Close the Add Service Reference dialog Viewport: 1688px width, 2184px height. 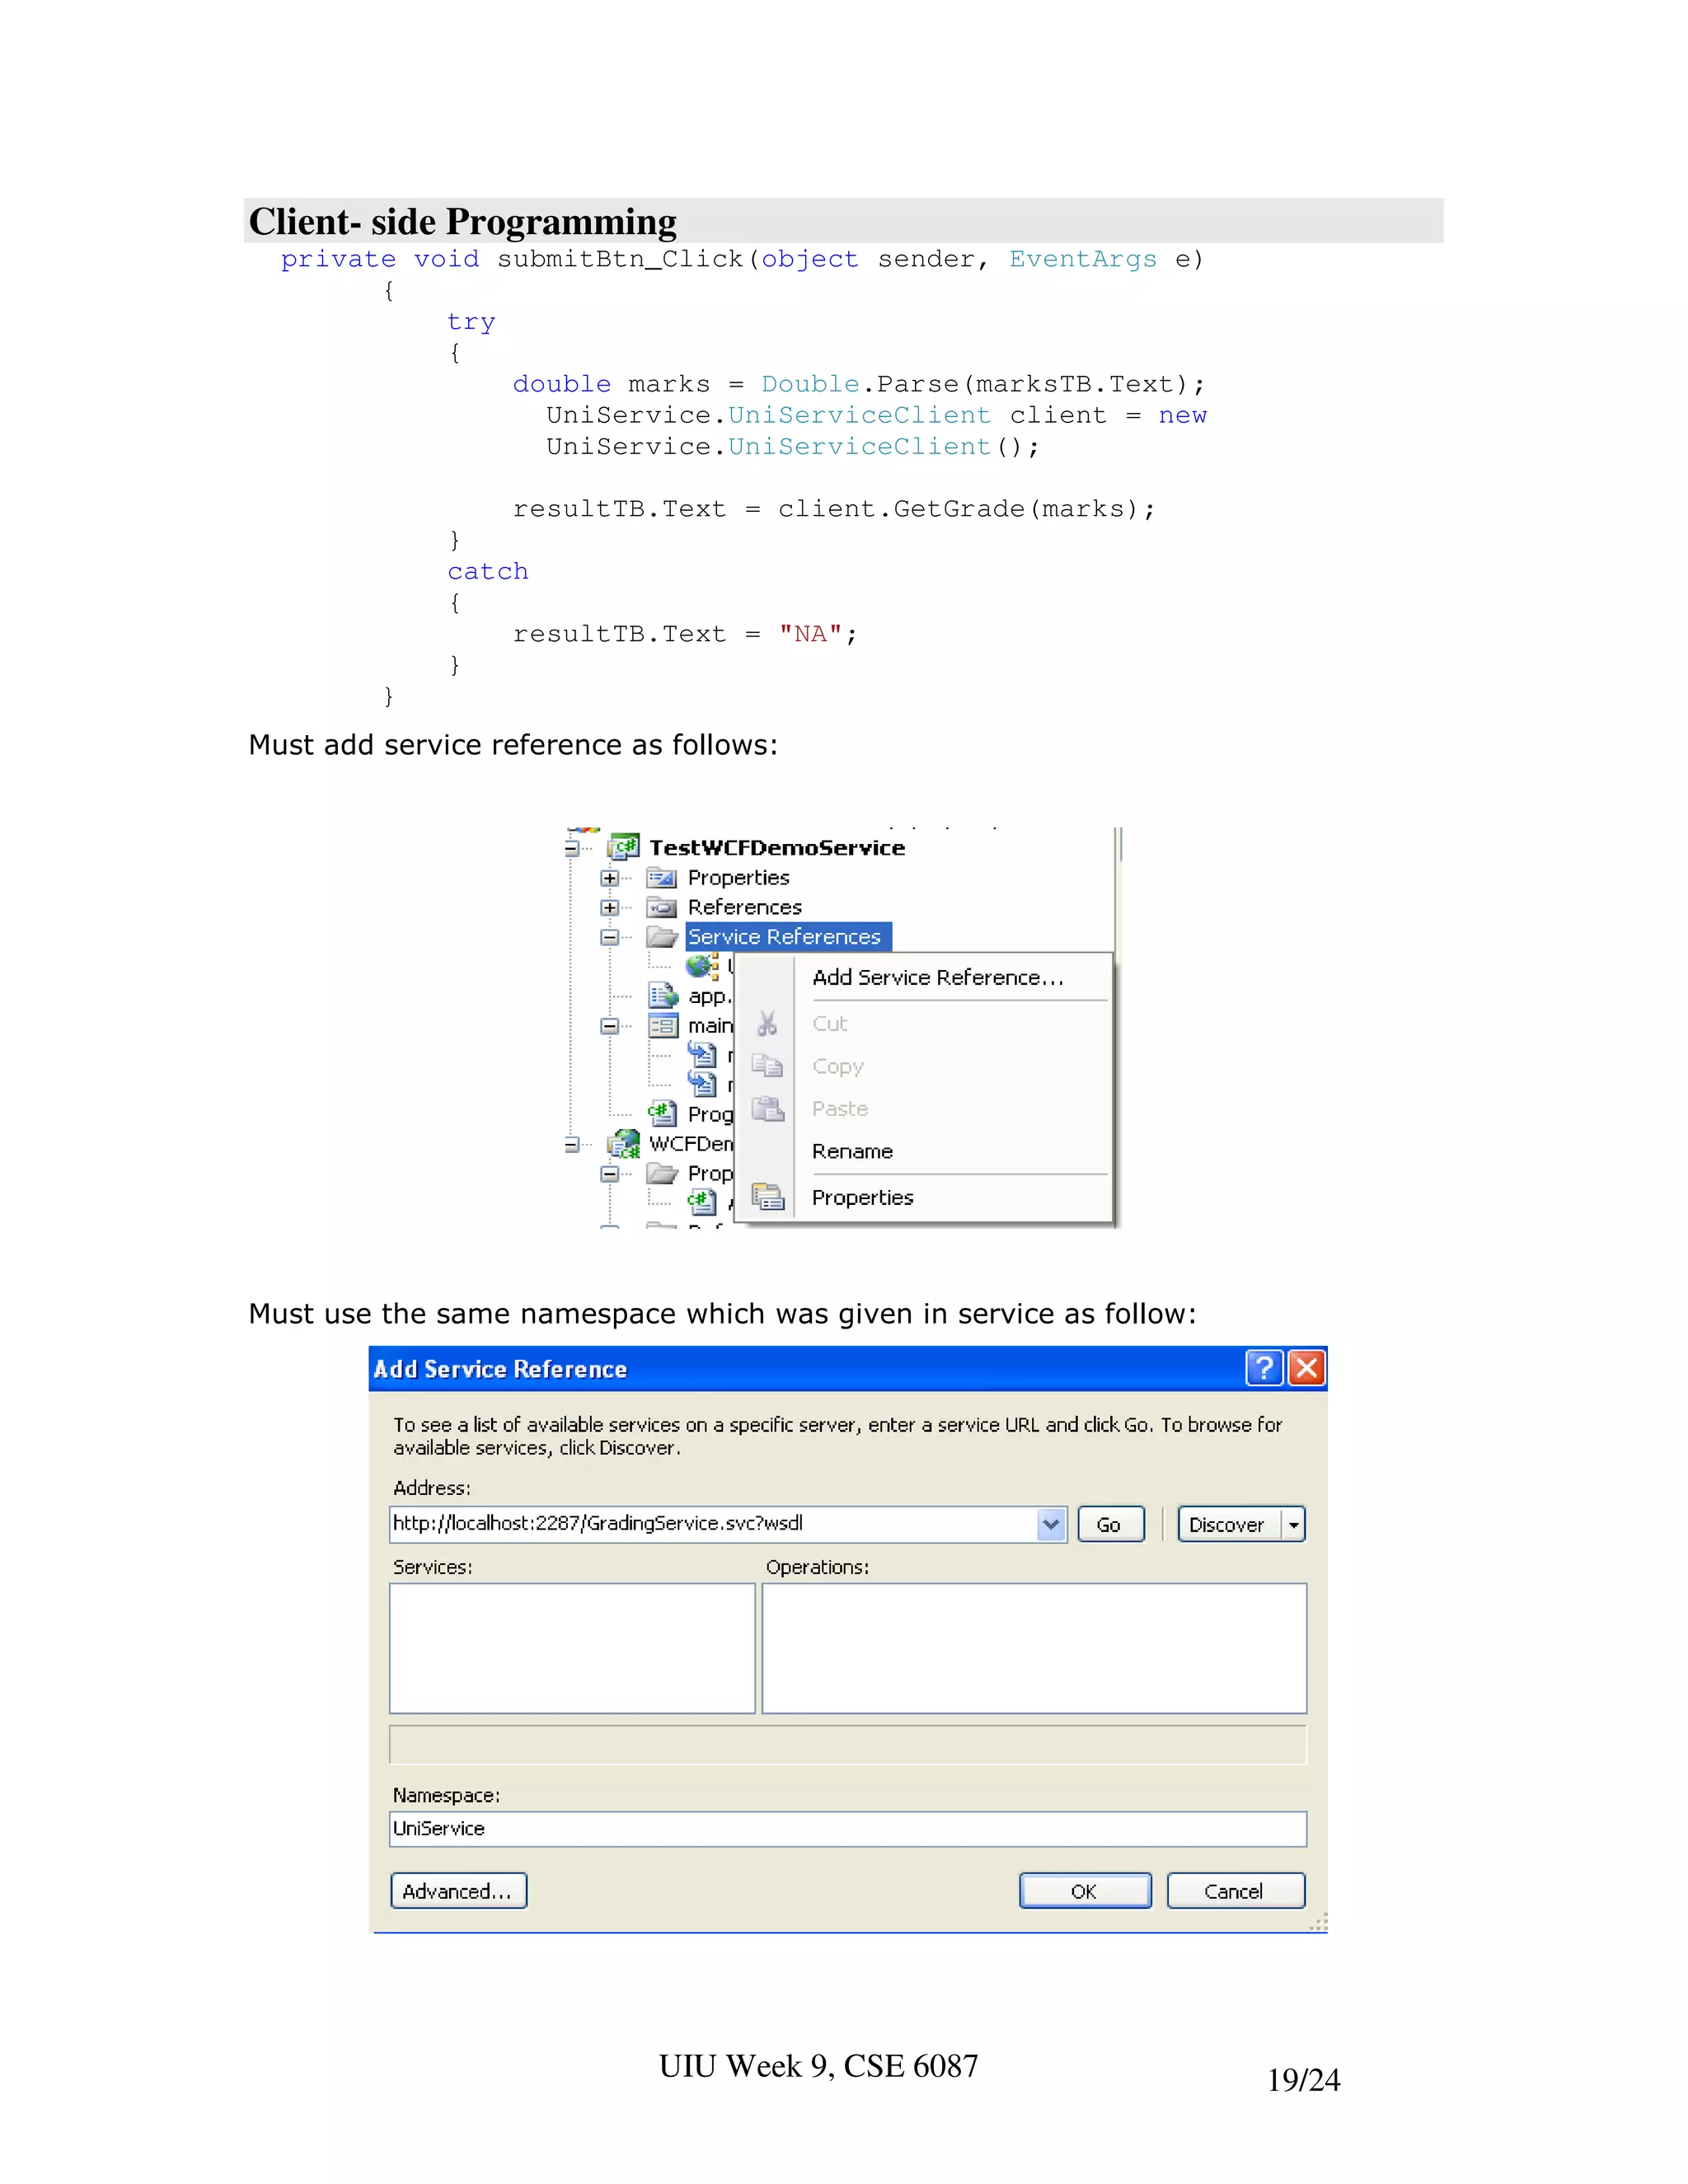[x=1306, y=1367]
